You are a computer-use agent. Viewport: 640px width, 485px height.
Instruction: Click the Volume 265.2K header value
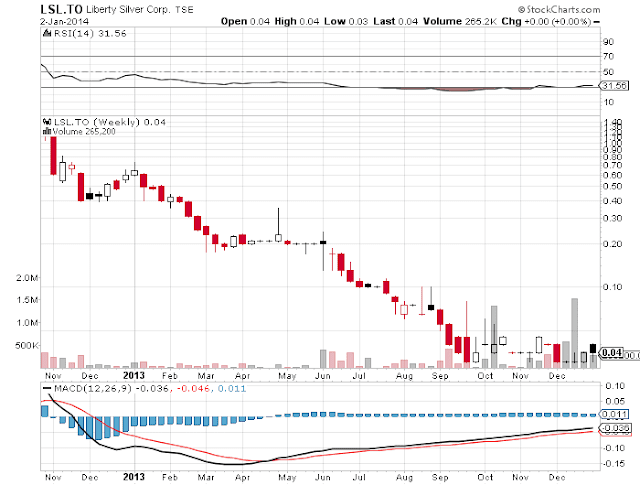point(460,21)
